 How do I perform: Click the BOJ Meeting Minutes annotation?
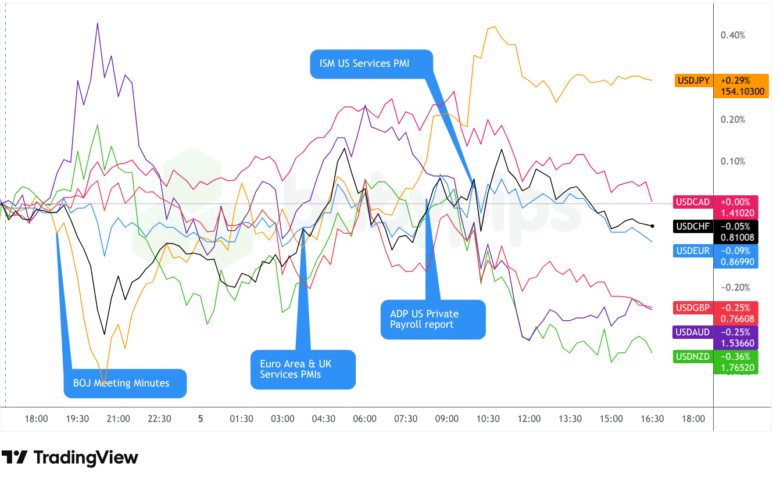tap(129, 382)
